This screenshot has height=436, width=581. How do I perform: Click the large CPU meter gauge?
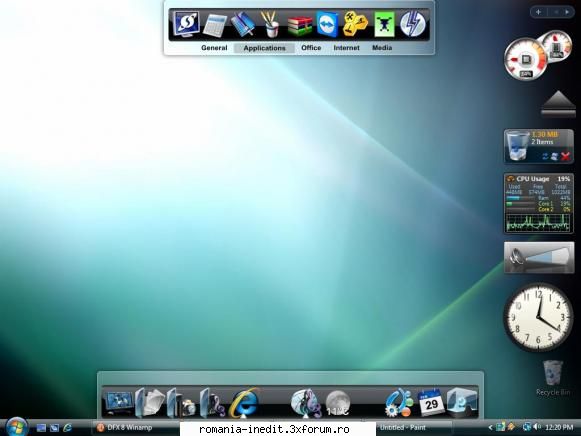525,59
